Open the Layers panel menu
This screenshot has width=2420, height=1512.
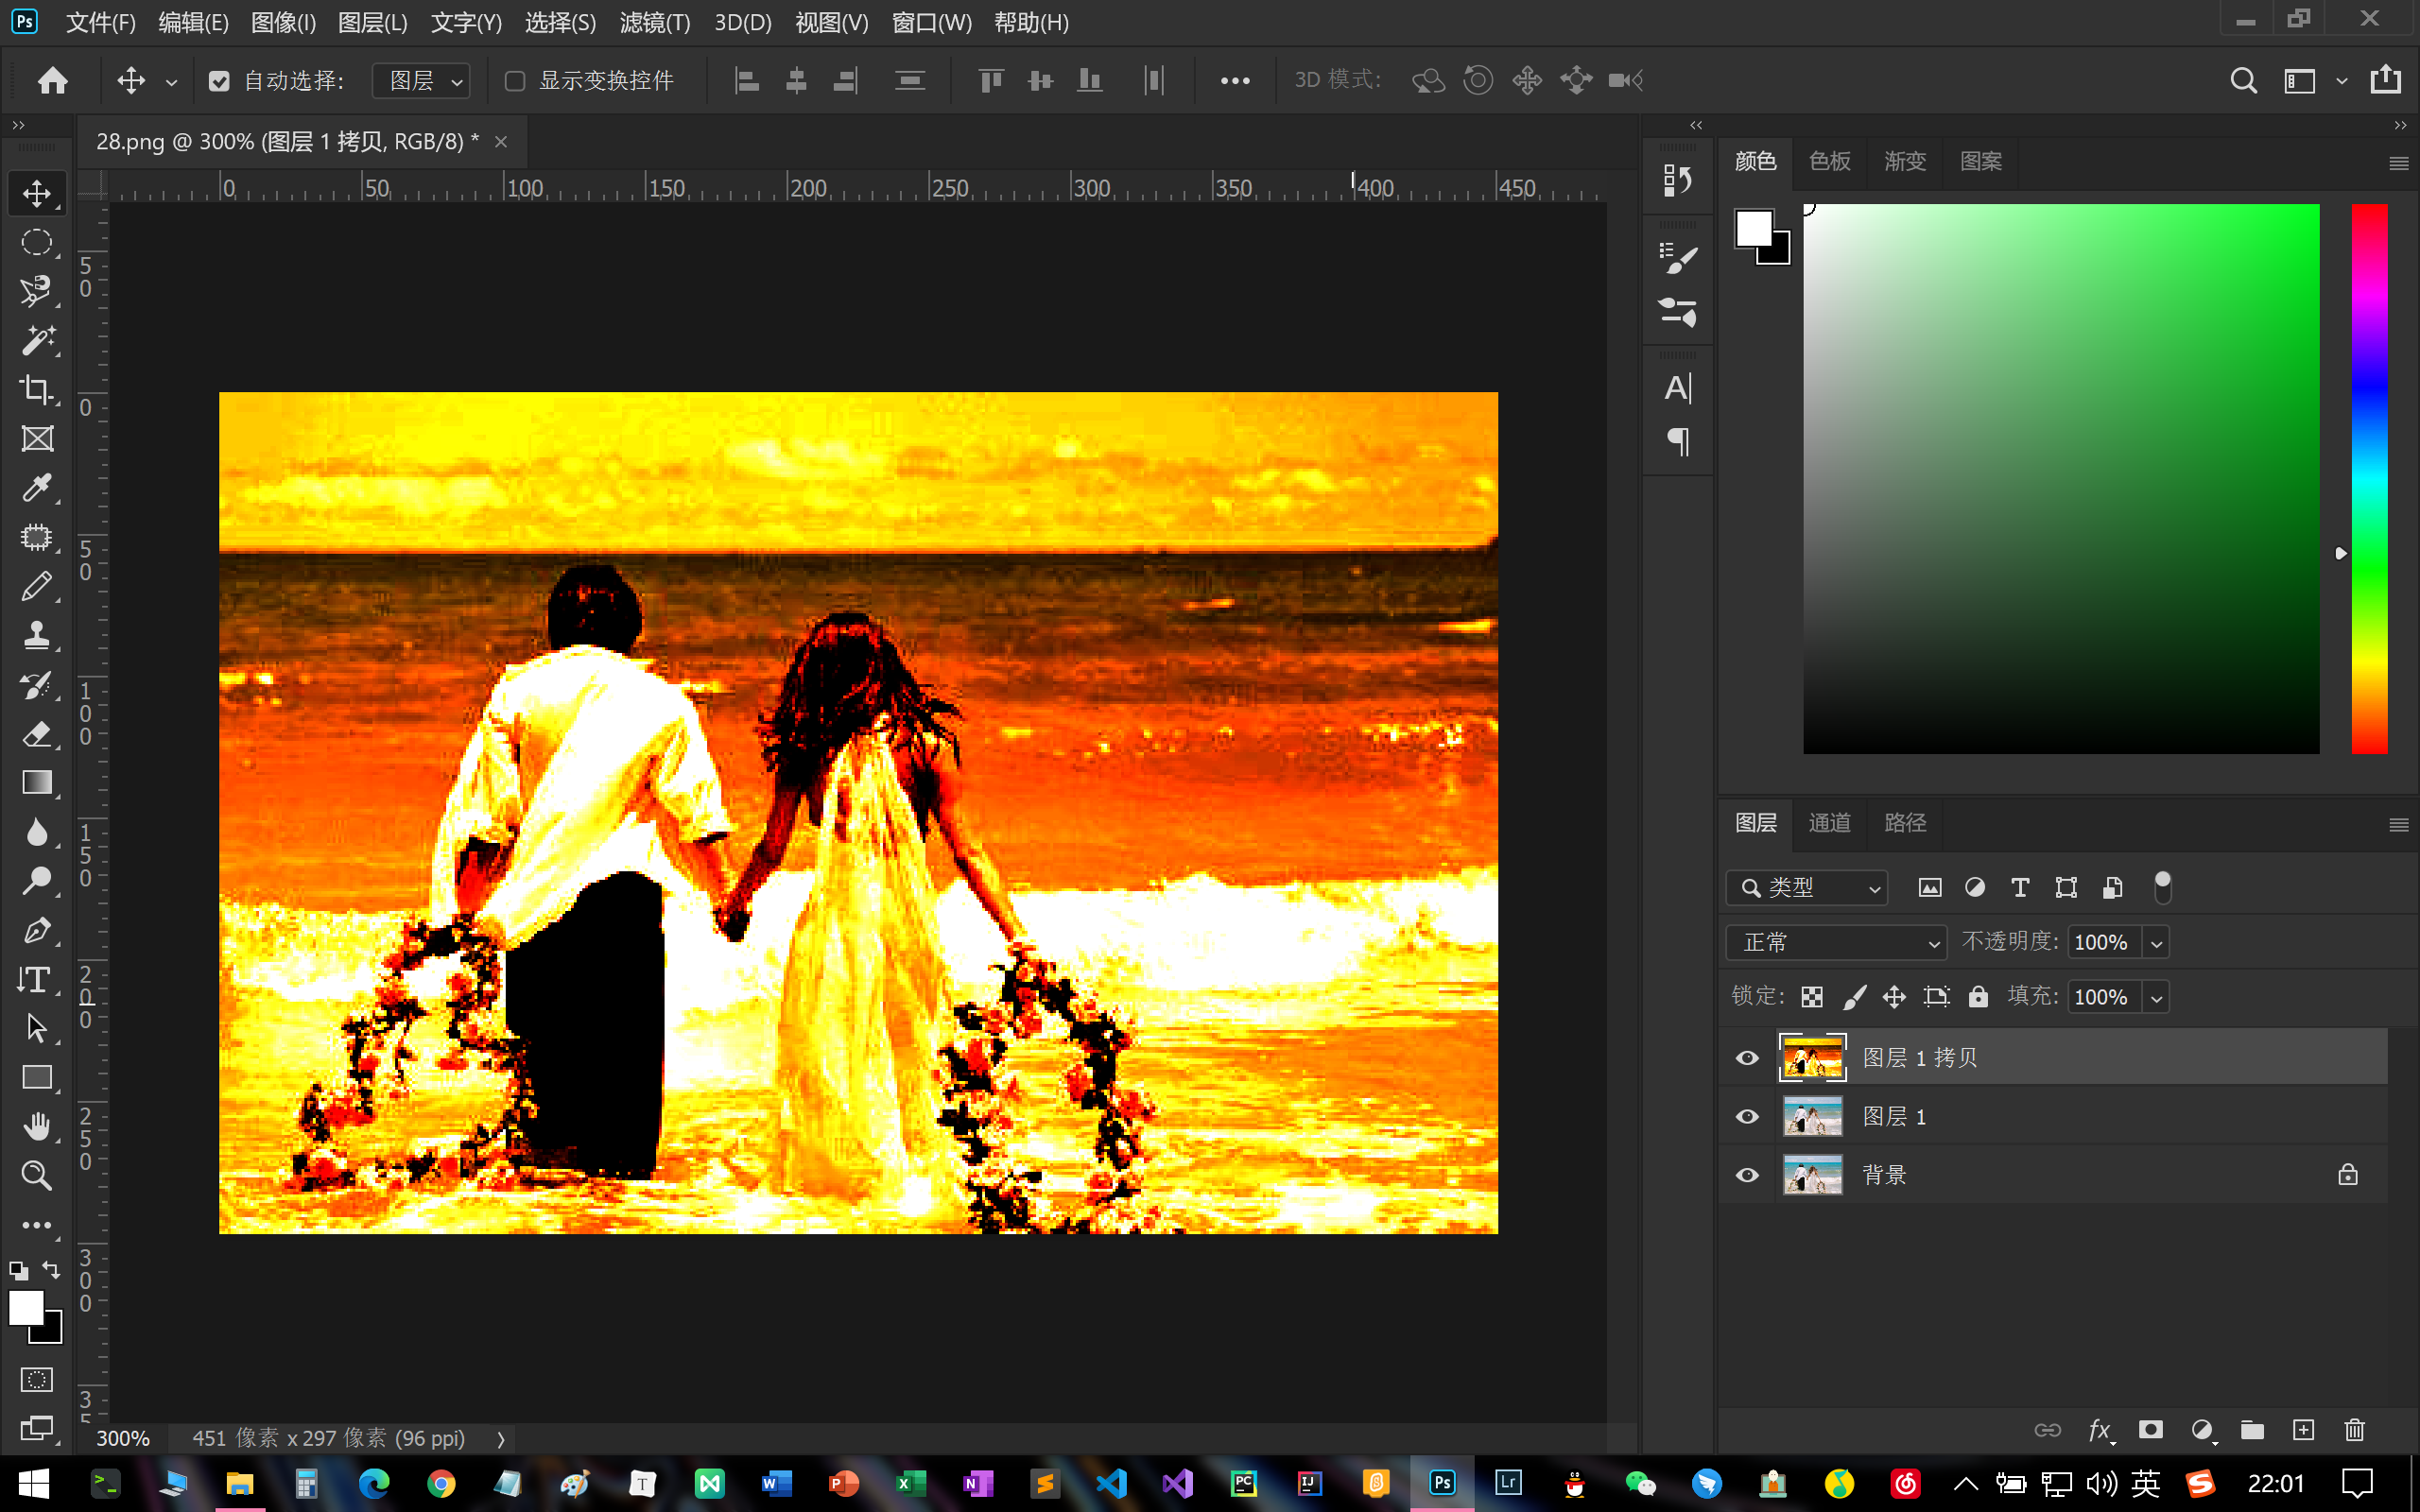(x=2398, y=824)
